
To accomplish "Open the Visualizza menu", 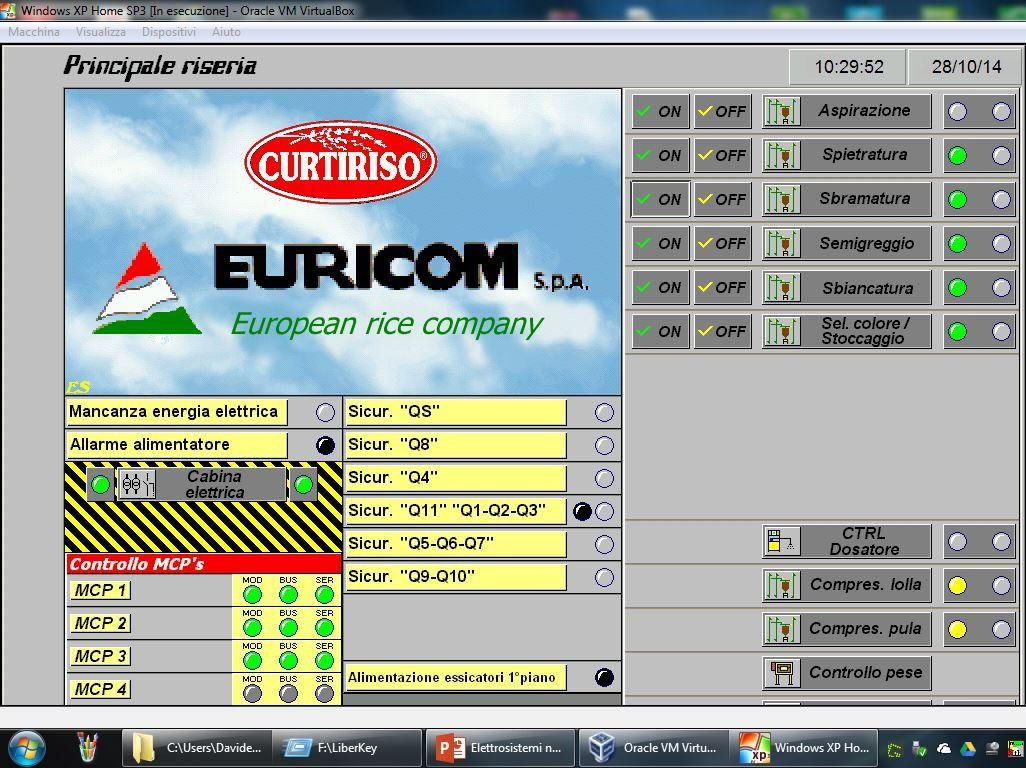I will 101,31.
